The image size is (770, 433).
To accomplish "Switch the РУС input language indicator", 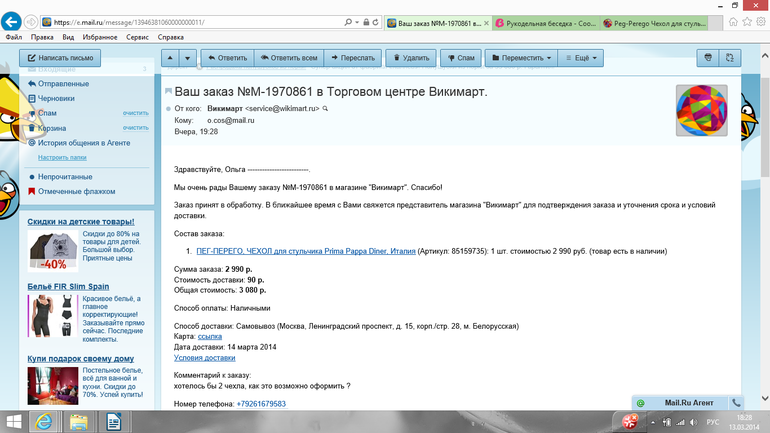I will 713,422.
